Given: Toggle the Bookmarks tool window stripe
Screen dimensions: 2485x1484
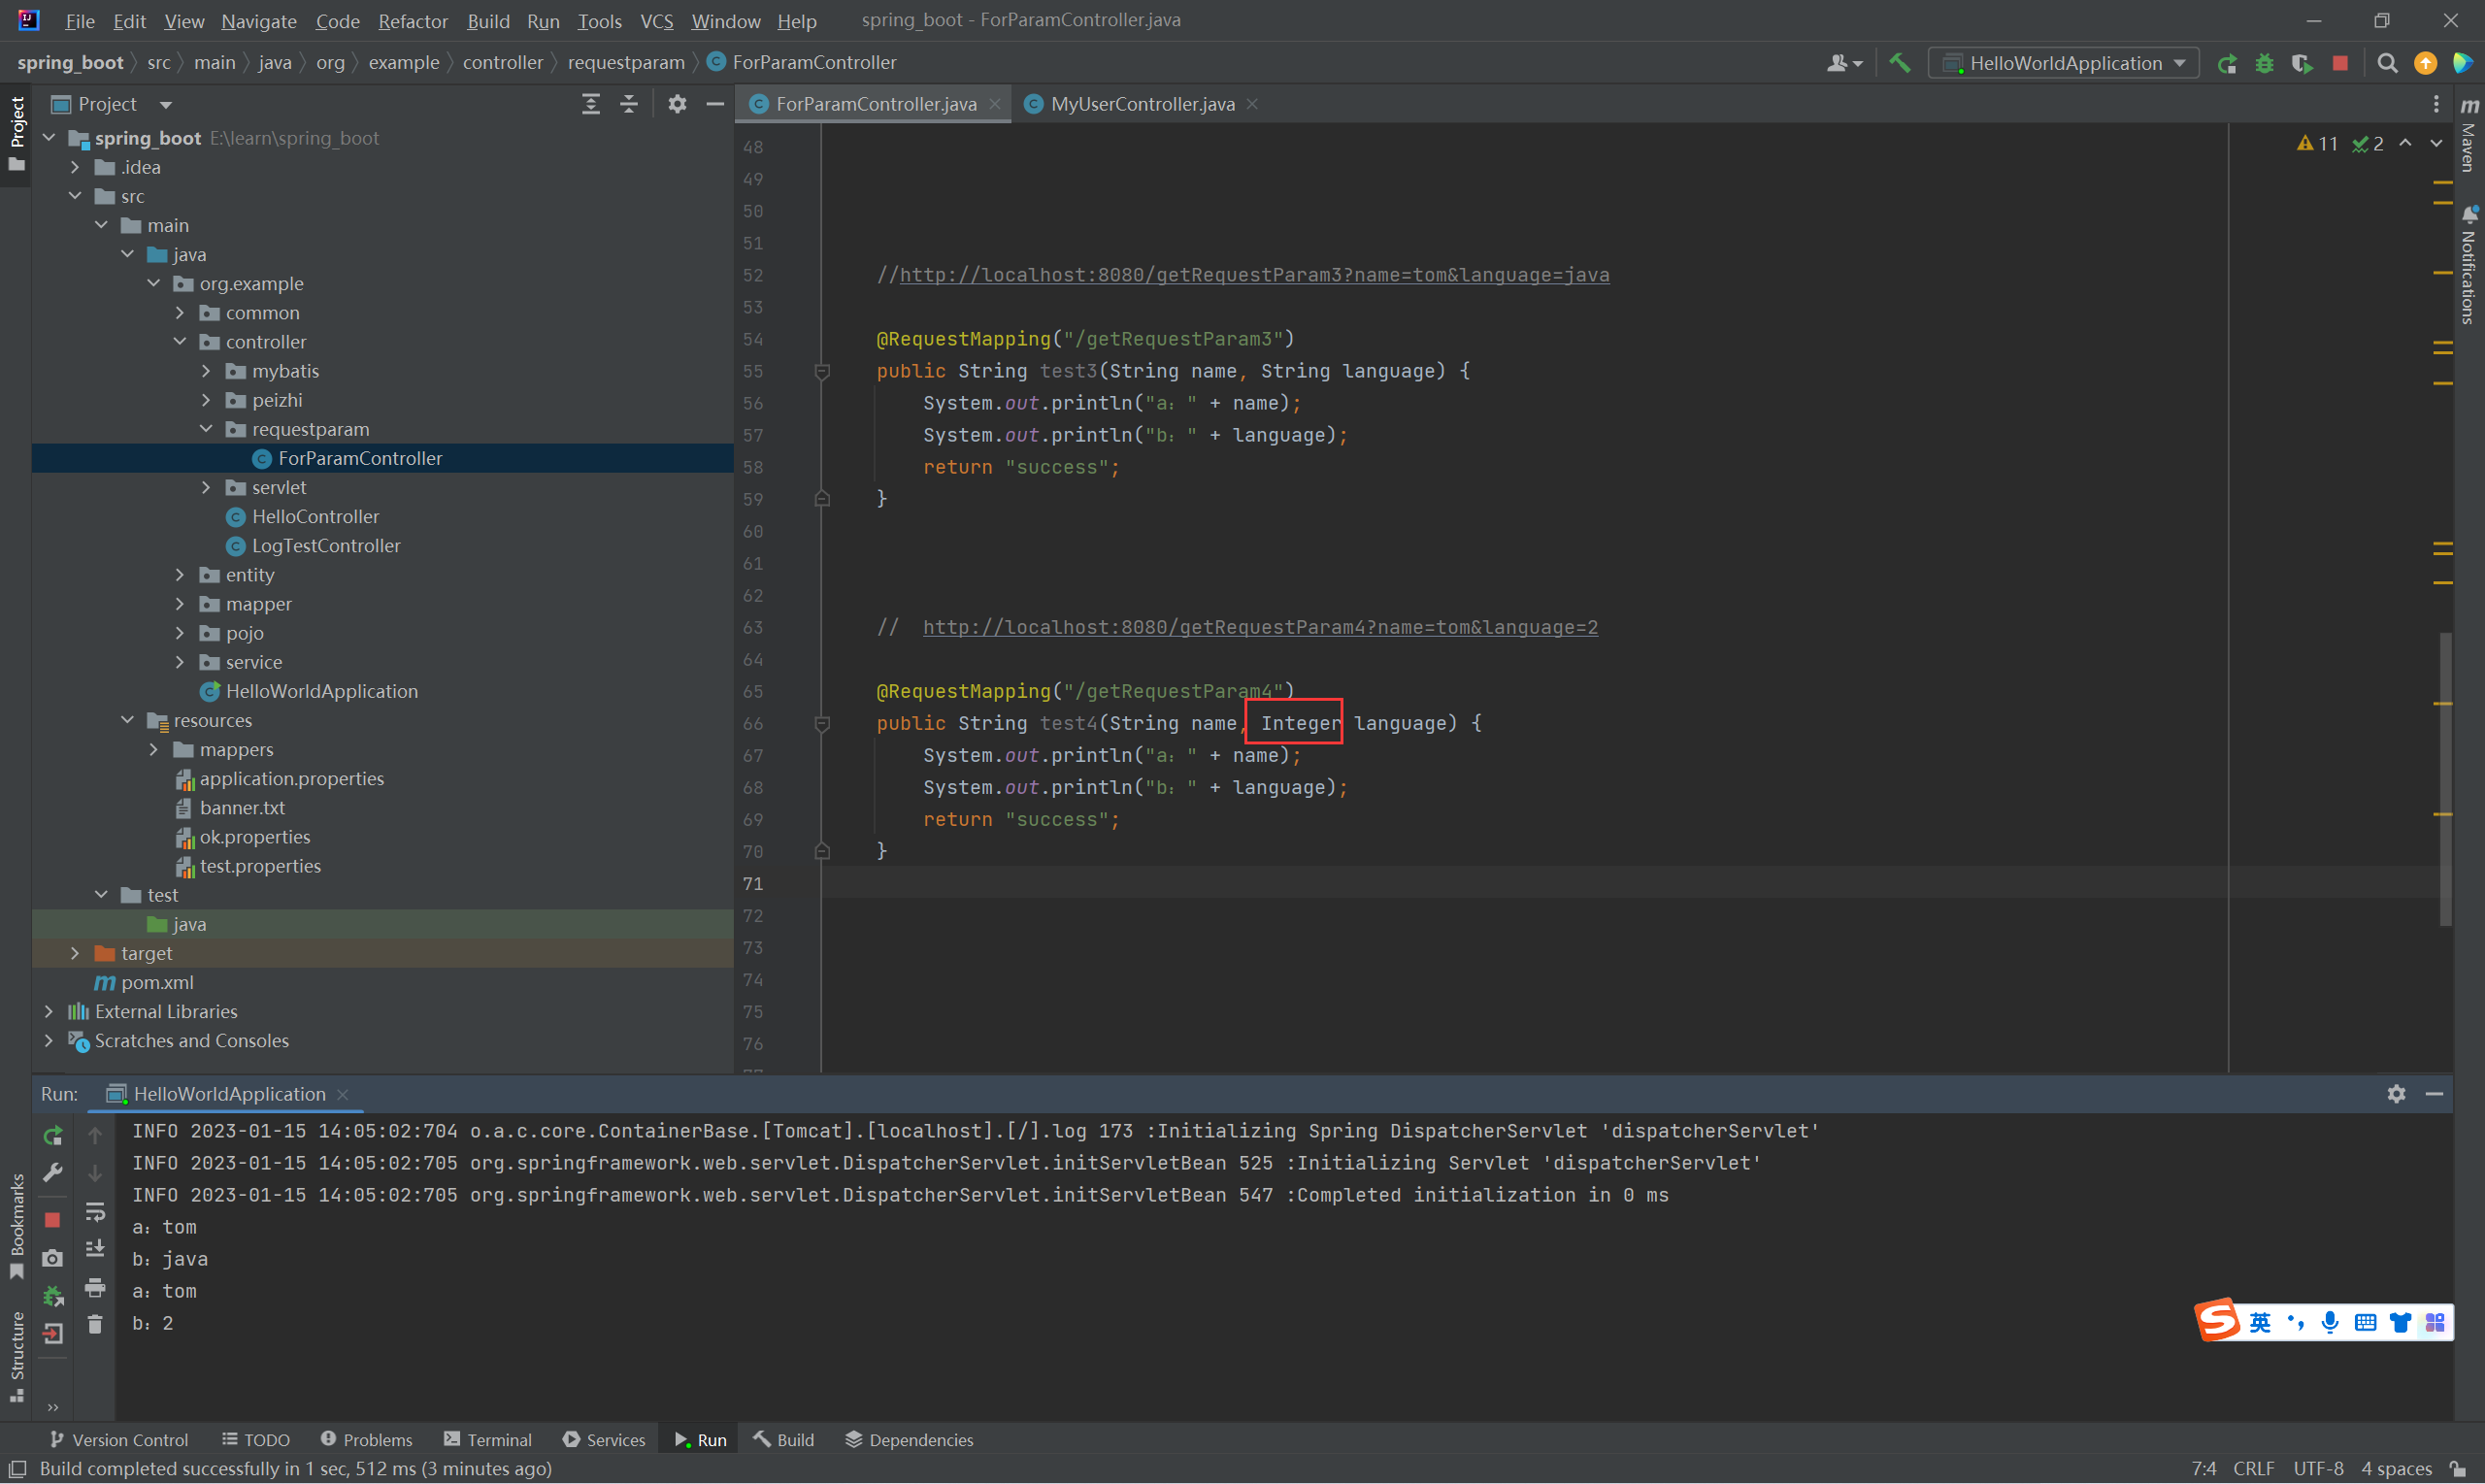Looking at the screenshot, I should pos(17,1225).
